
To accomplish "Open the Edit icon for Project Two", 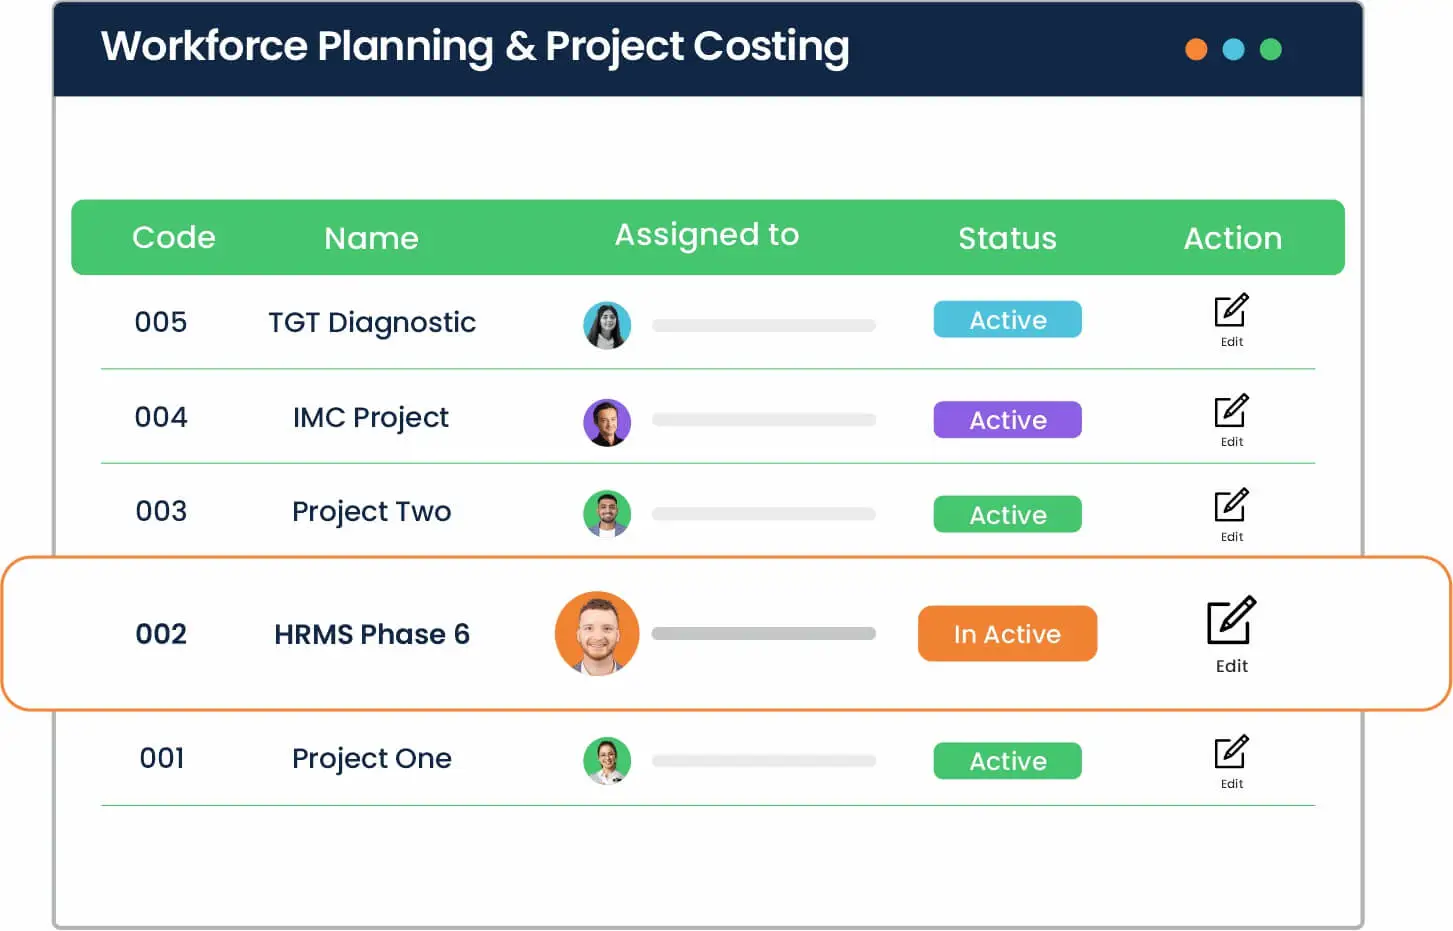I will 1231,506.
